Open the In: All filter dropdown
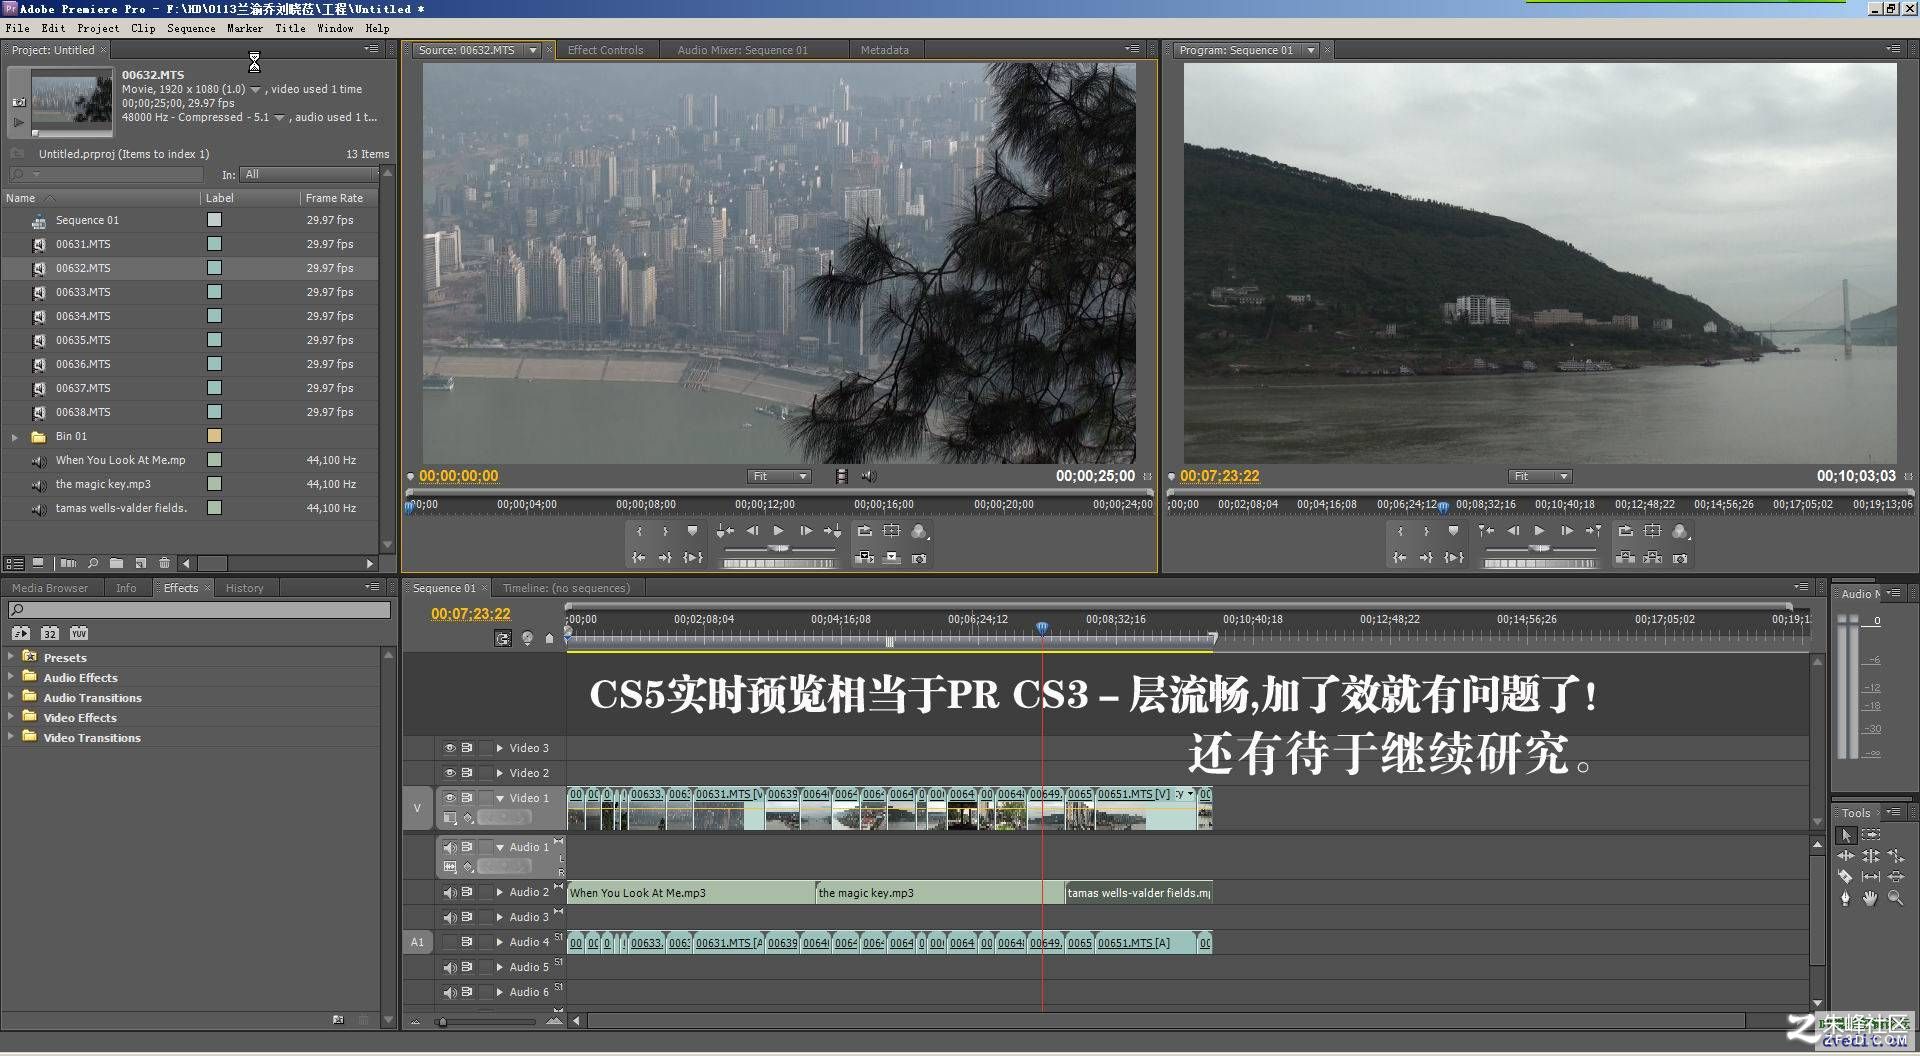The height and width of the screenshot is (1056, 1920). point(307,174)
